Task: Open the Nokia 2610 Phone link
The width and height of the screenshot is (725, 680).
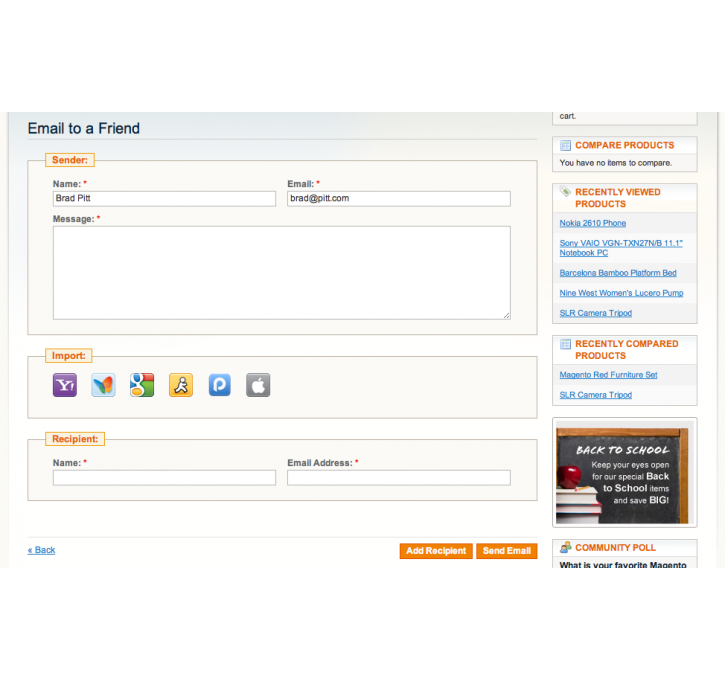Action: click(x=593, y=223)
